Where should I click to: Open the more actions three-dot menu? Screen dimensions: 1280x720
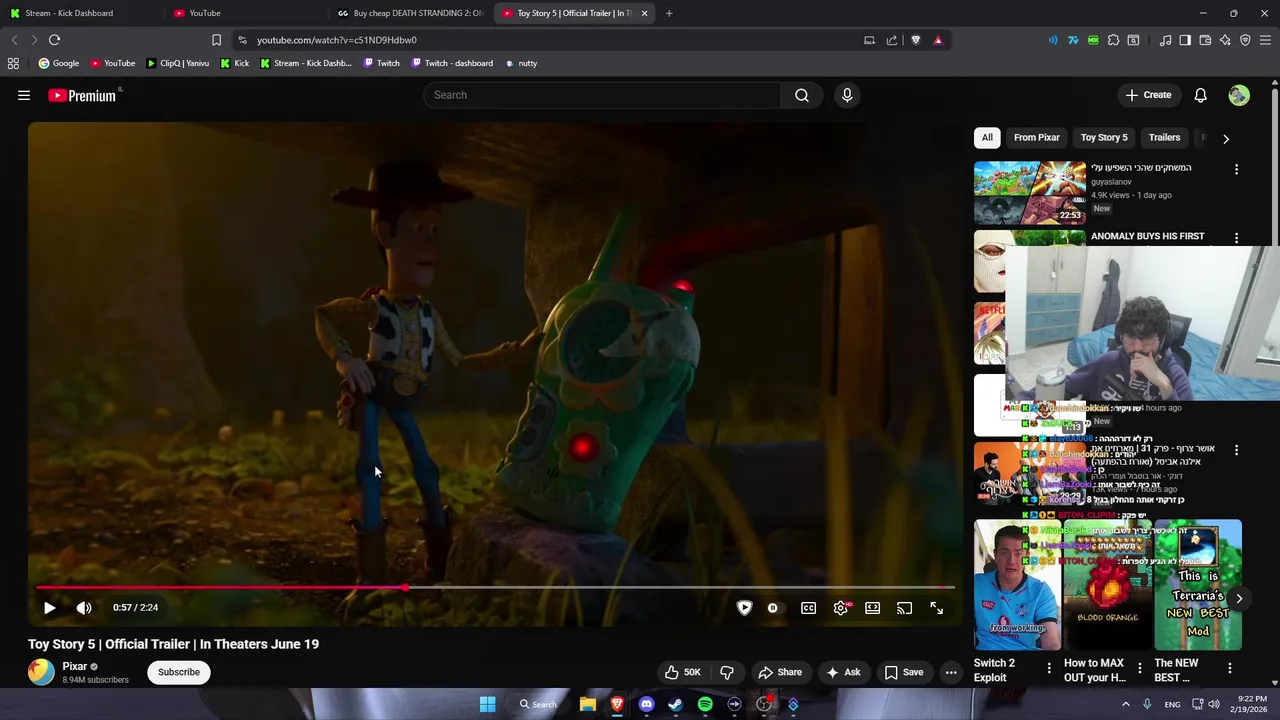click(x=951, y=672)
